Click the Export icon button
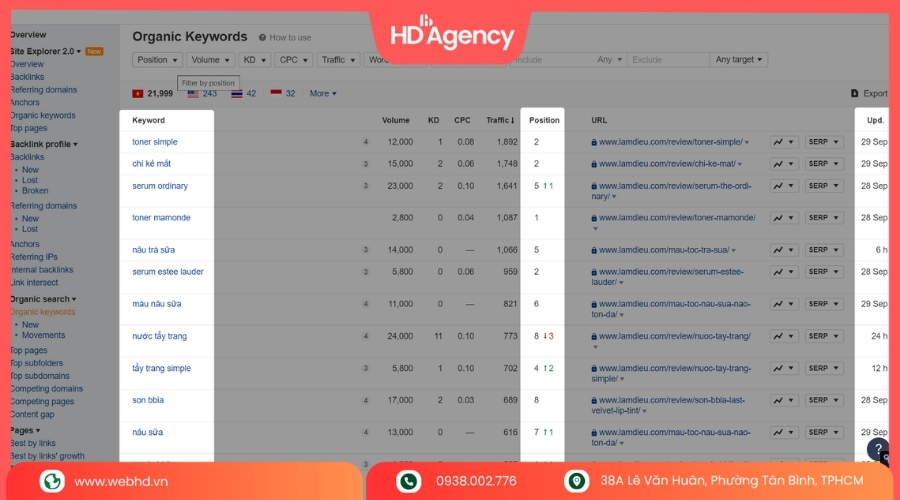 click(855, 94)
